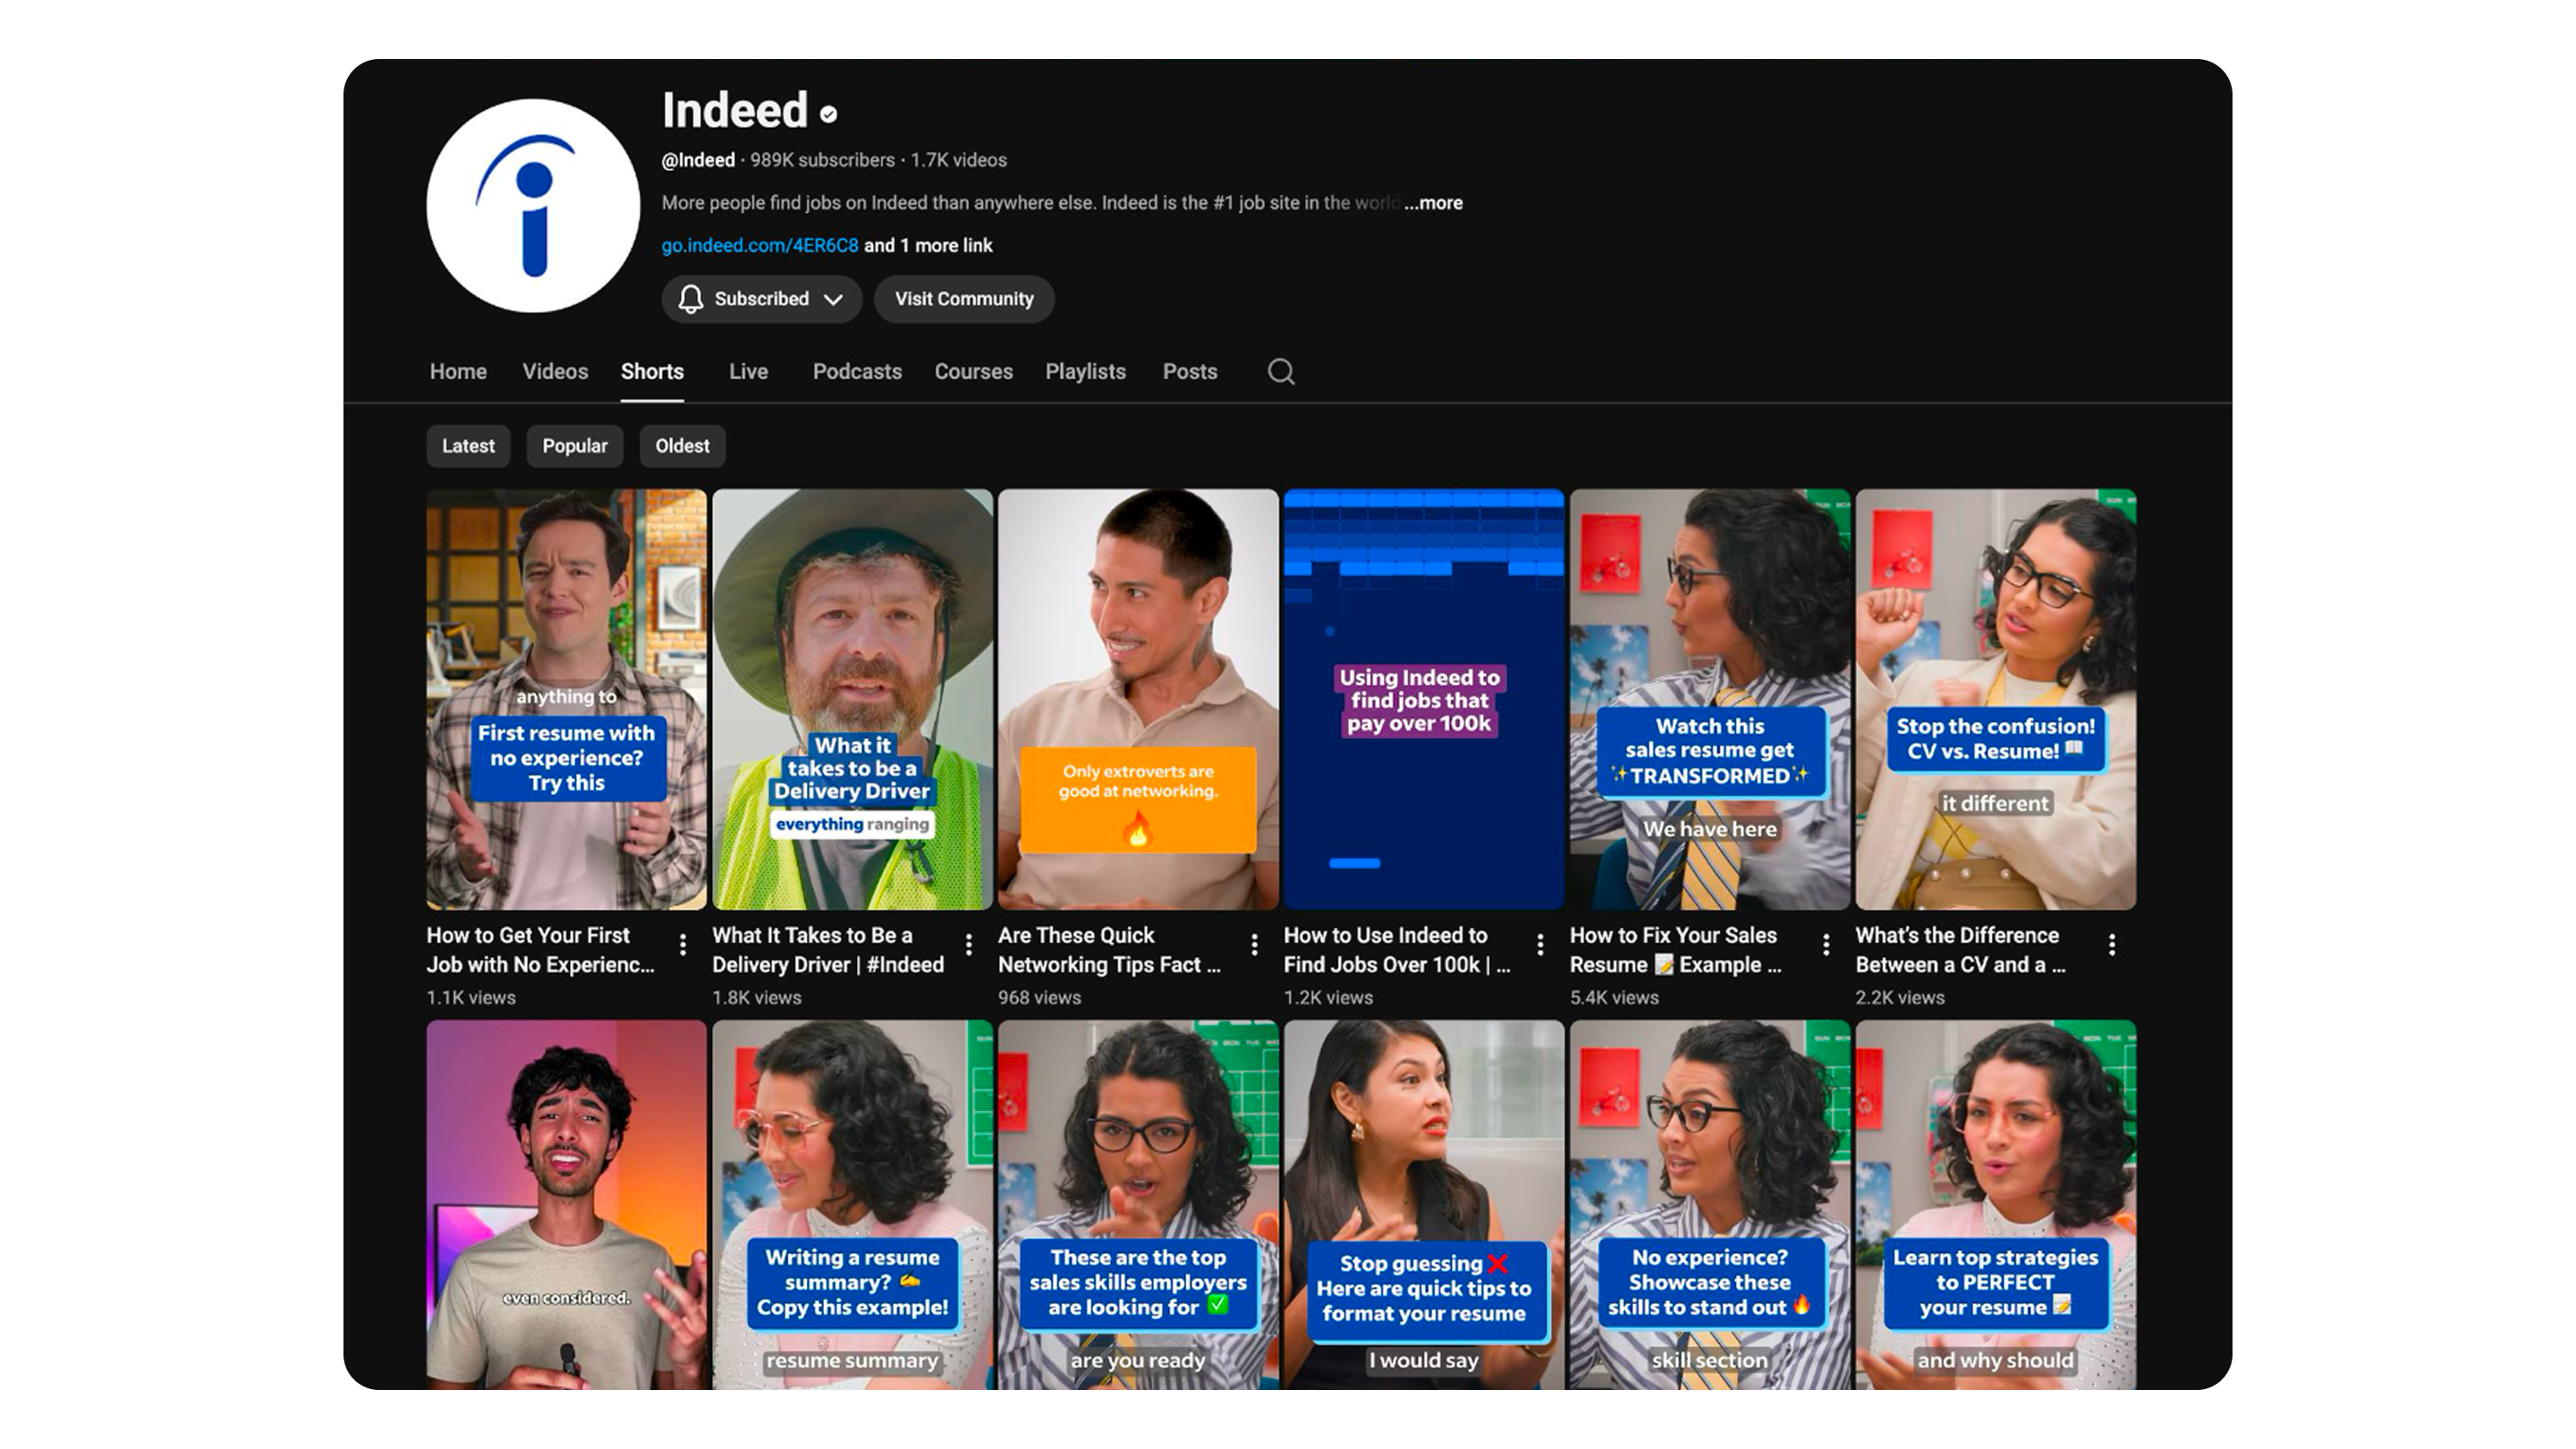Open the Live tab
The width and height of the screenshot is (2576, 1449).
[x=748, y=372]
